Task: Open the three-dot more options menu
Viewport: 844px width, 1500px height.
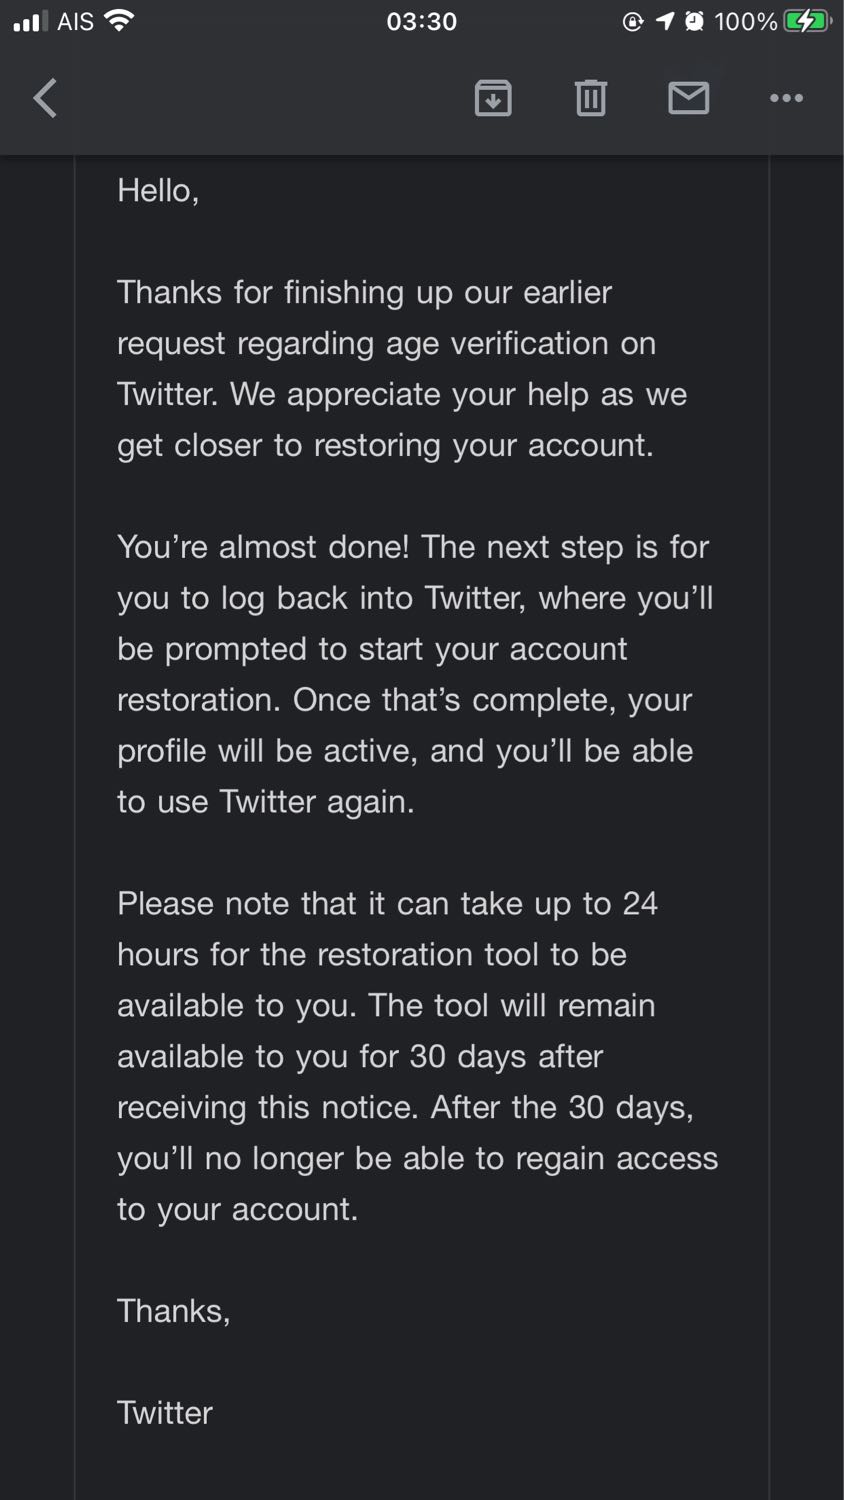Action: (x=786, y=98)
